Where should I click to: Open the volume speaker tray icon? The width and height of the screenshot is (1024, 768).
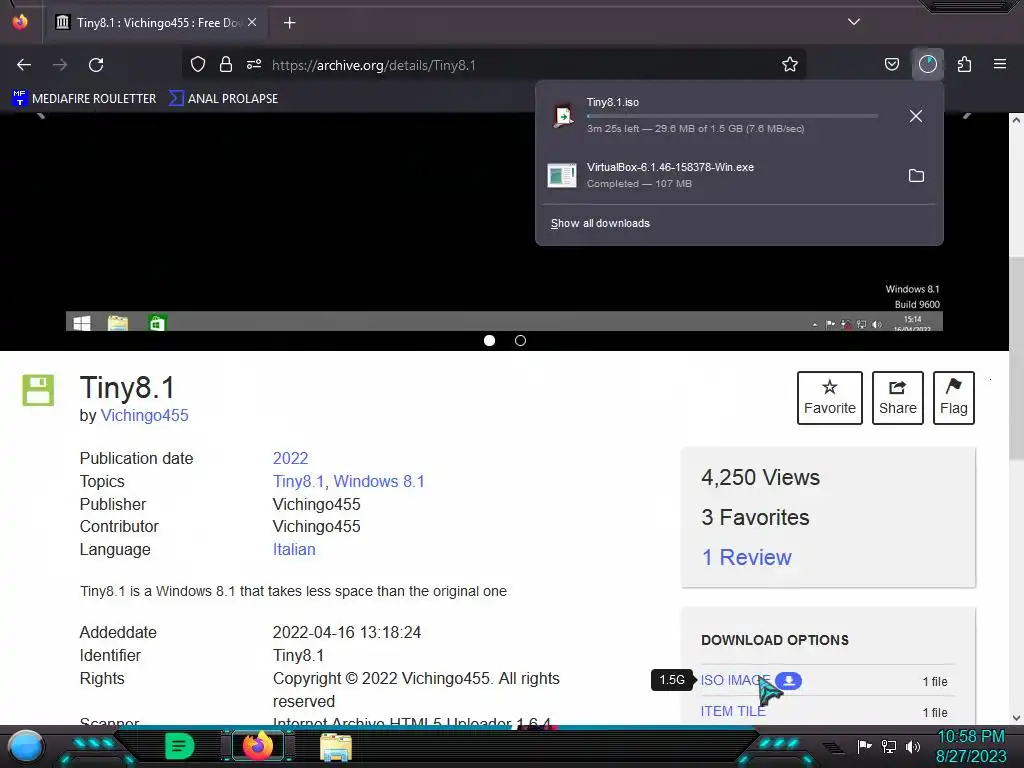coord(912,746)
